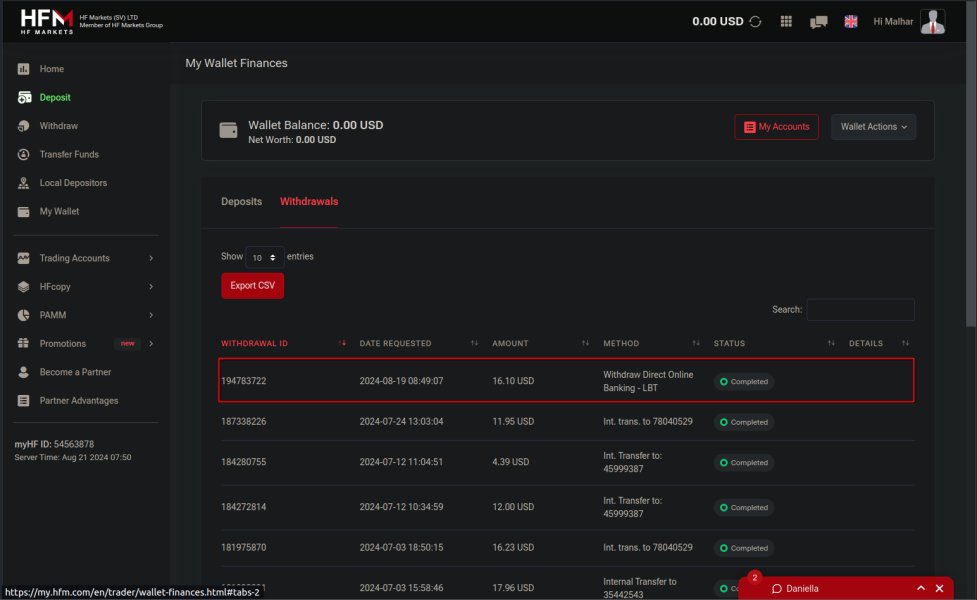This screenshot has width=977, height=600.
Task: Click the Export CSV button
Action: point(252,286)
